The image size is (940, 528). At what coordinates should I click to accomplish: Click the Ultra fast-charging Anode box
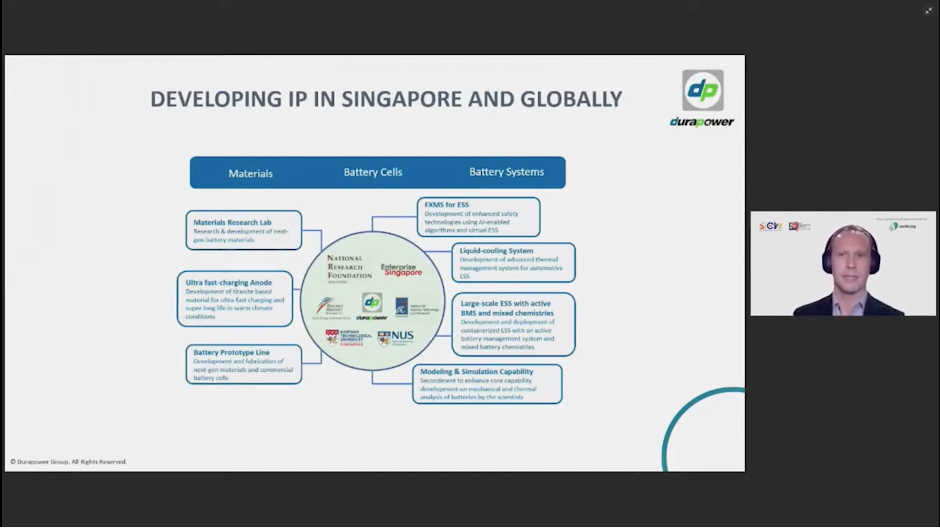(235, 298)
